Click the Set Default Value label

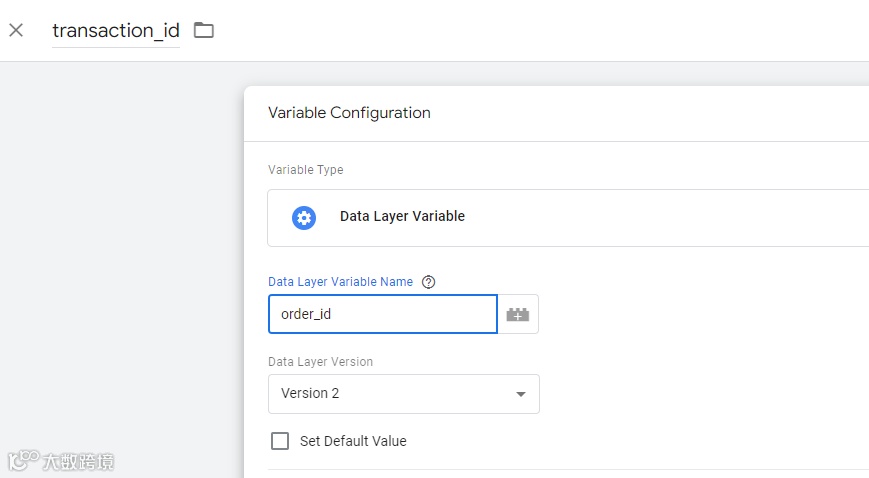pos(353,441)
